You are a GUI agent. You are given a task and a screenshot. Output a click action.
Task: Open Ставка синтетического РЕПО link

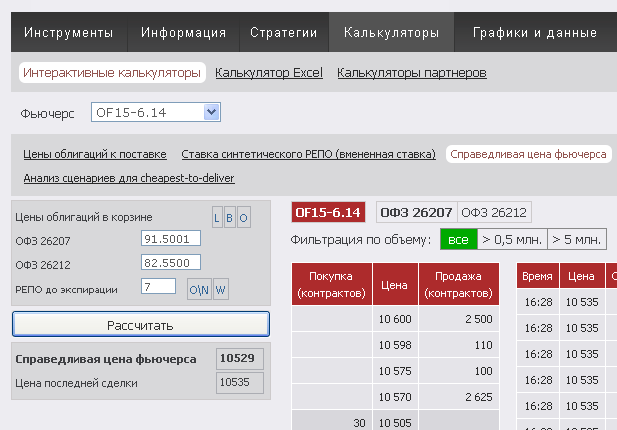tap(308, 154)
